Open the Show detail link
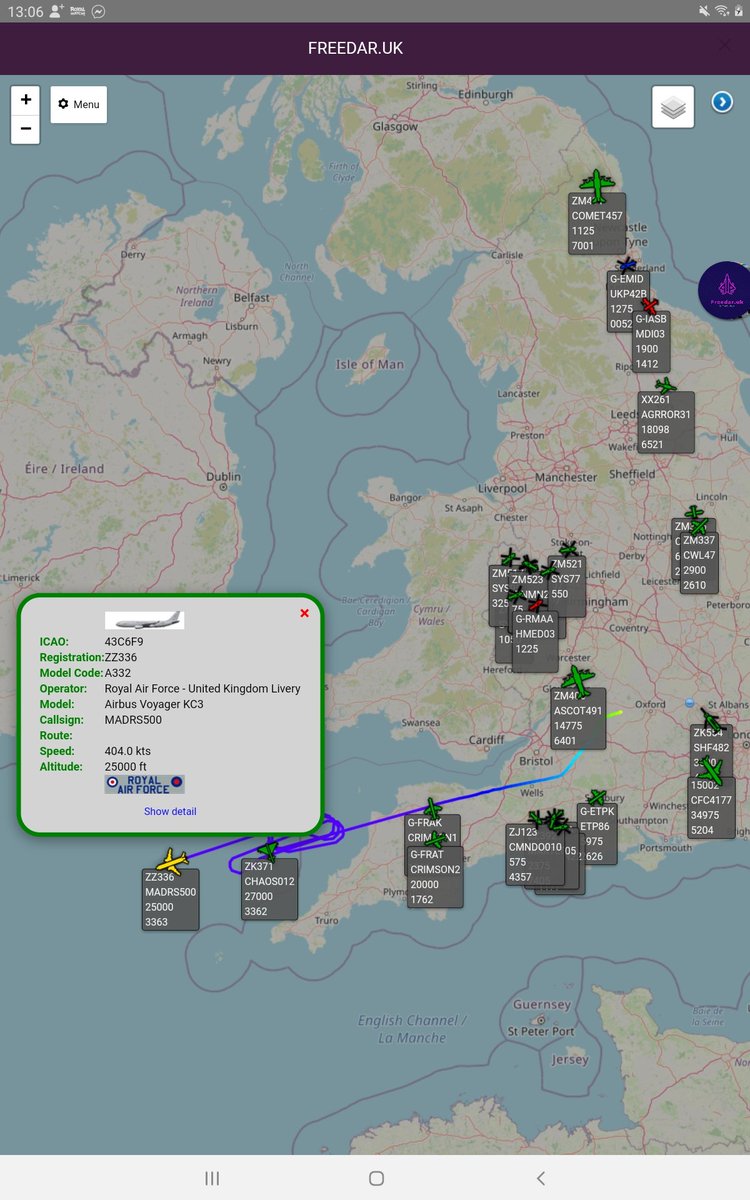750x1200 pixels. click(170, 811)
